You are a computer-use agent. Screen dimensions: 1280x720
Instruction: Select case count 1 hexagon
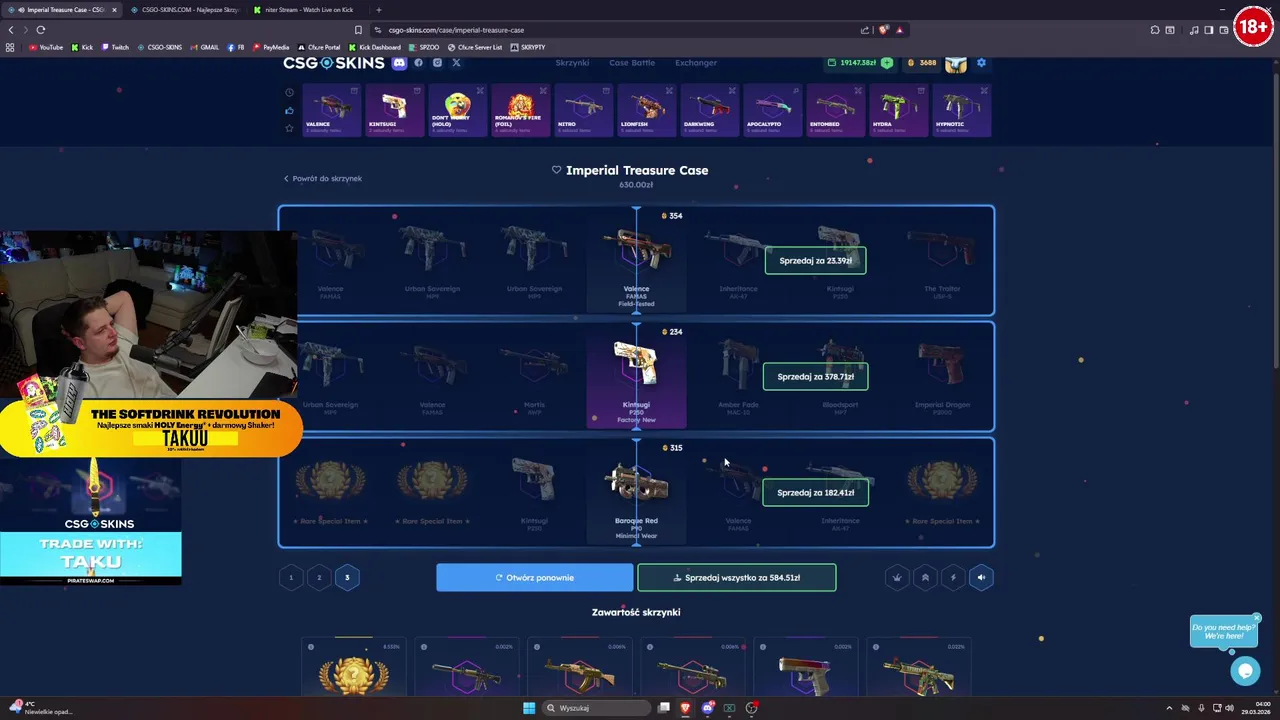coord(291,577)
